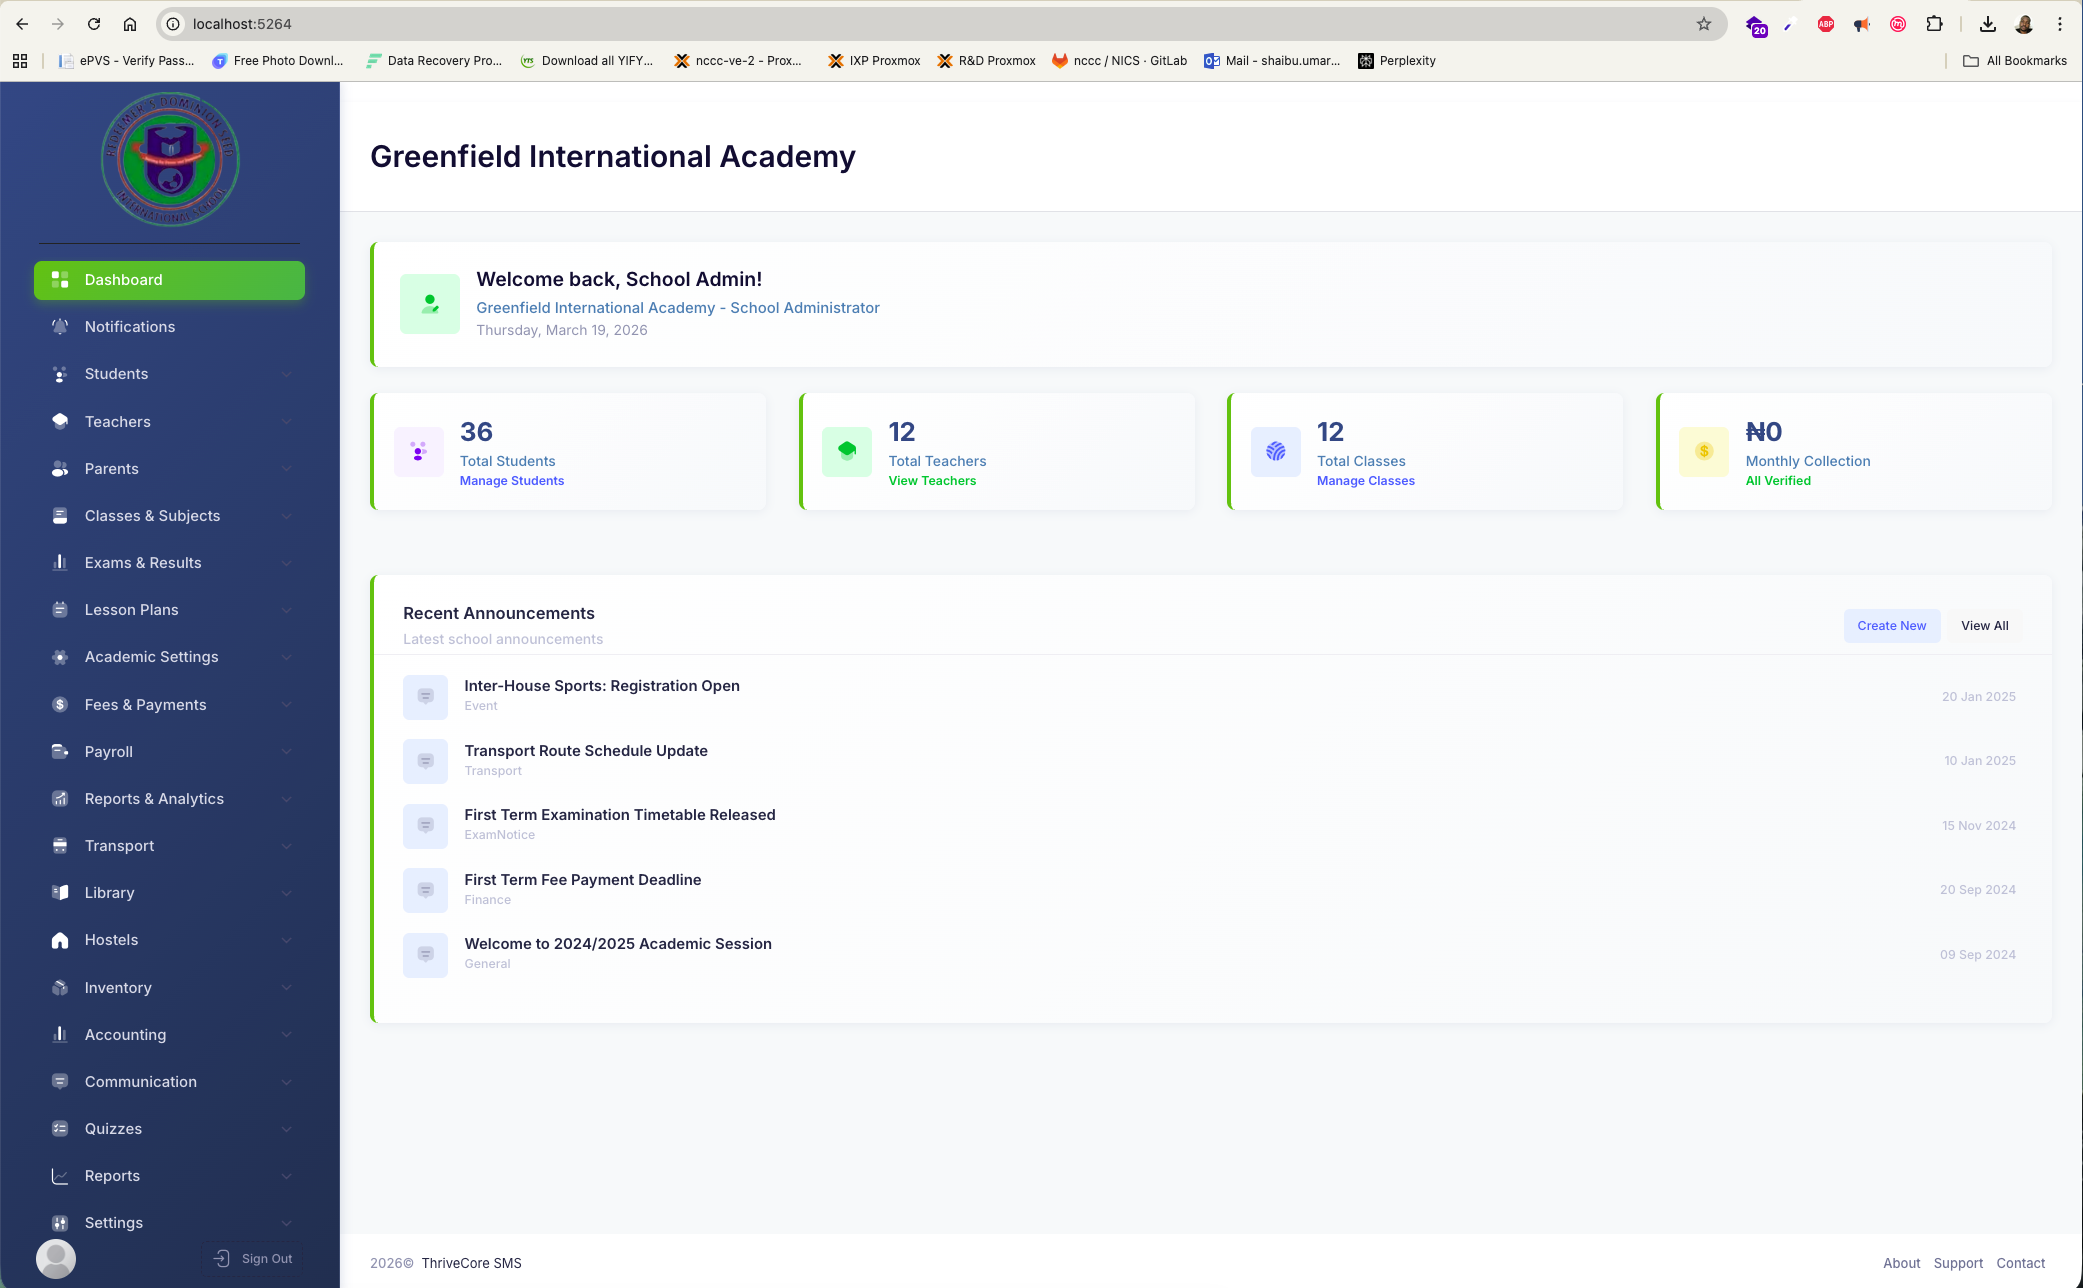Click the Lesson Plans calendar icon

point(60,610)
